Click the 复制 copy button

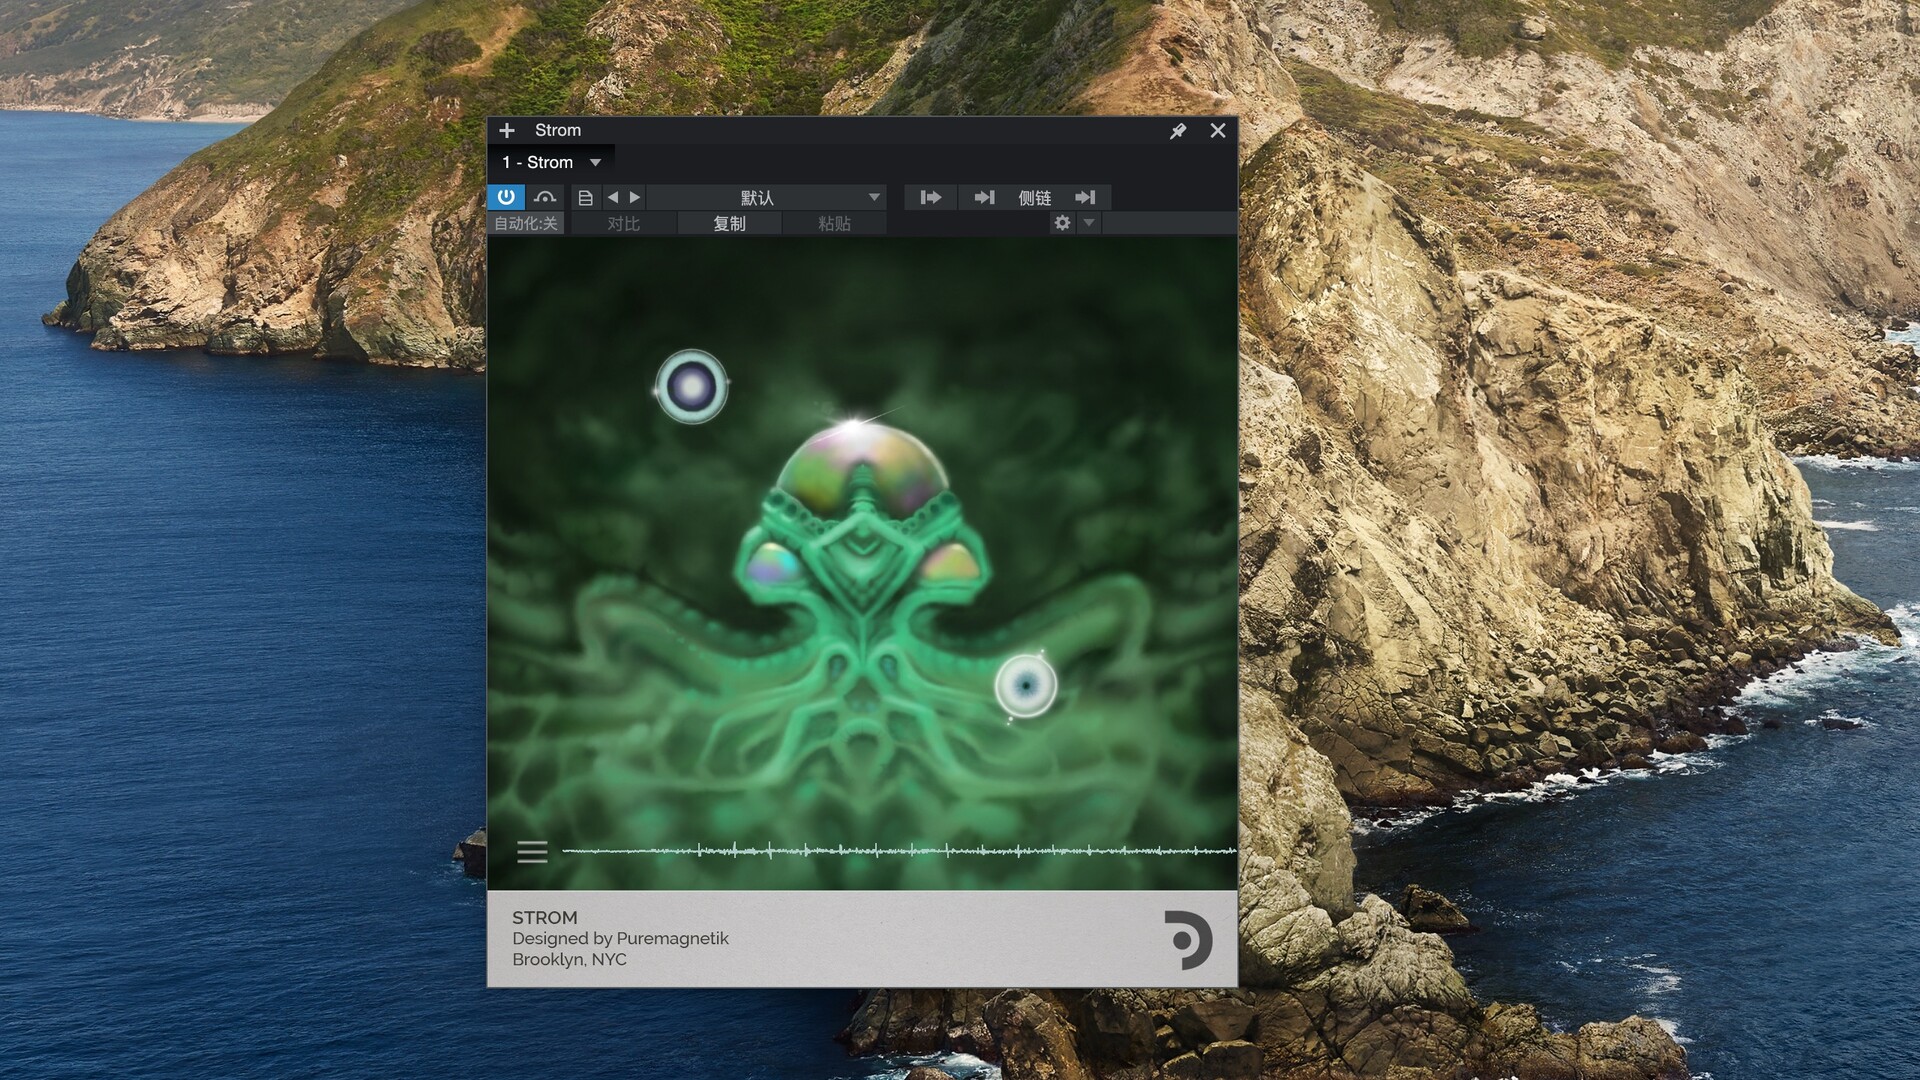click(729, 223)
